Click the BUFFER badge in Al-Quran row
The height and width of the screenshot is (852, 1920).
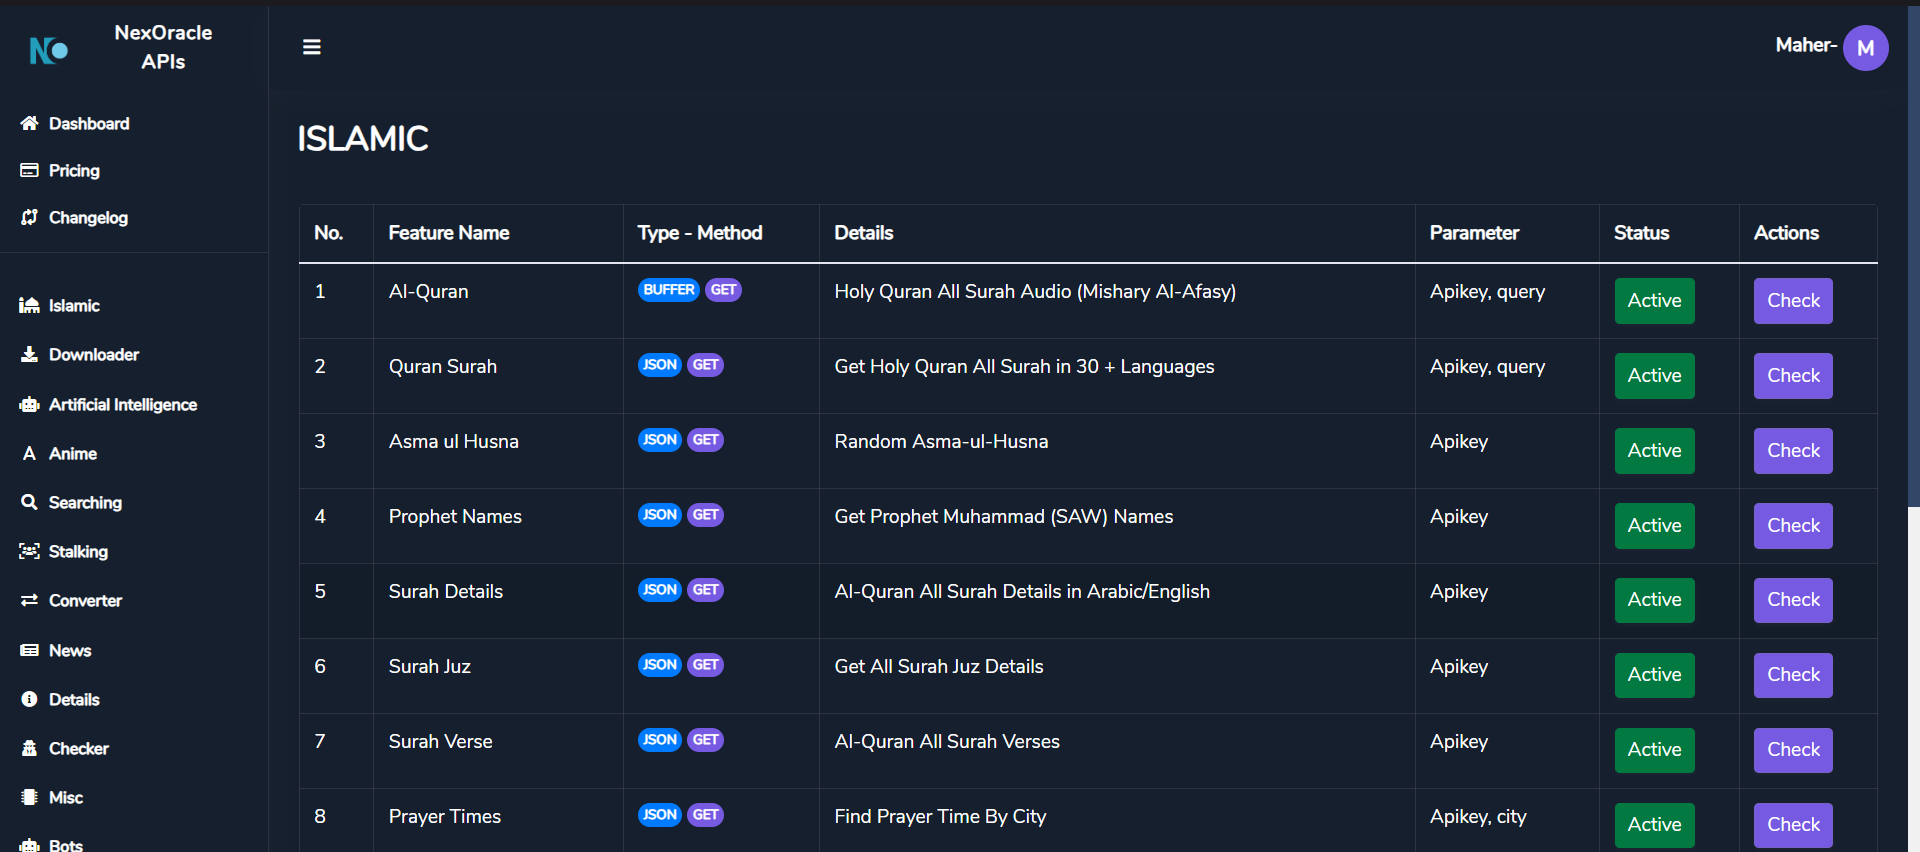(669, 290)
